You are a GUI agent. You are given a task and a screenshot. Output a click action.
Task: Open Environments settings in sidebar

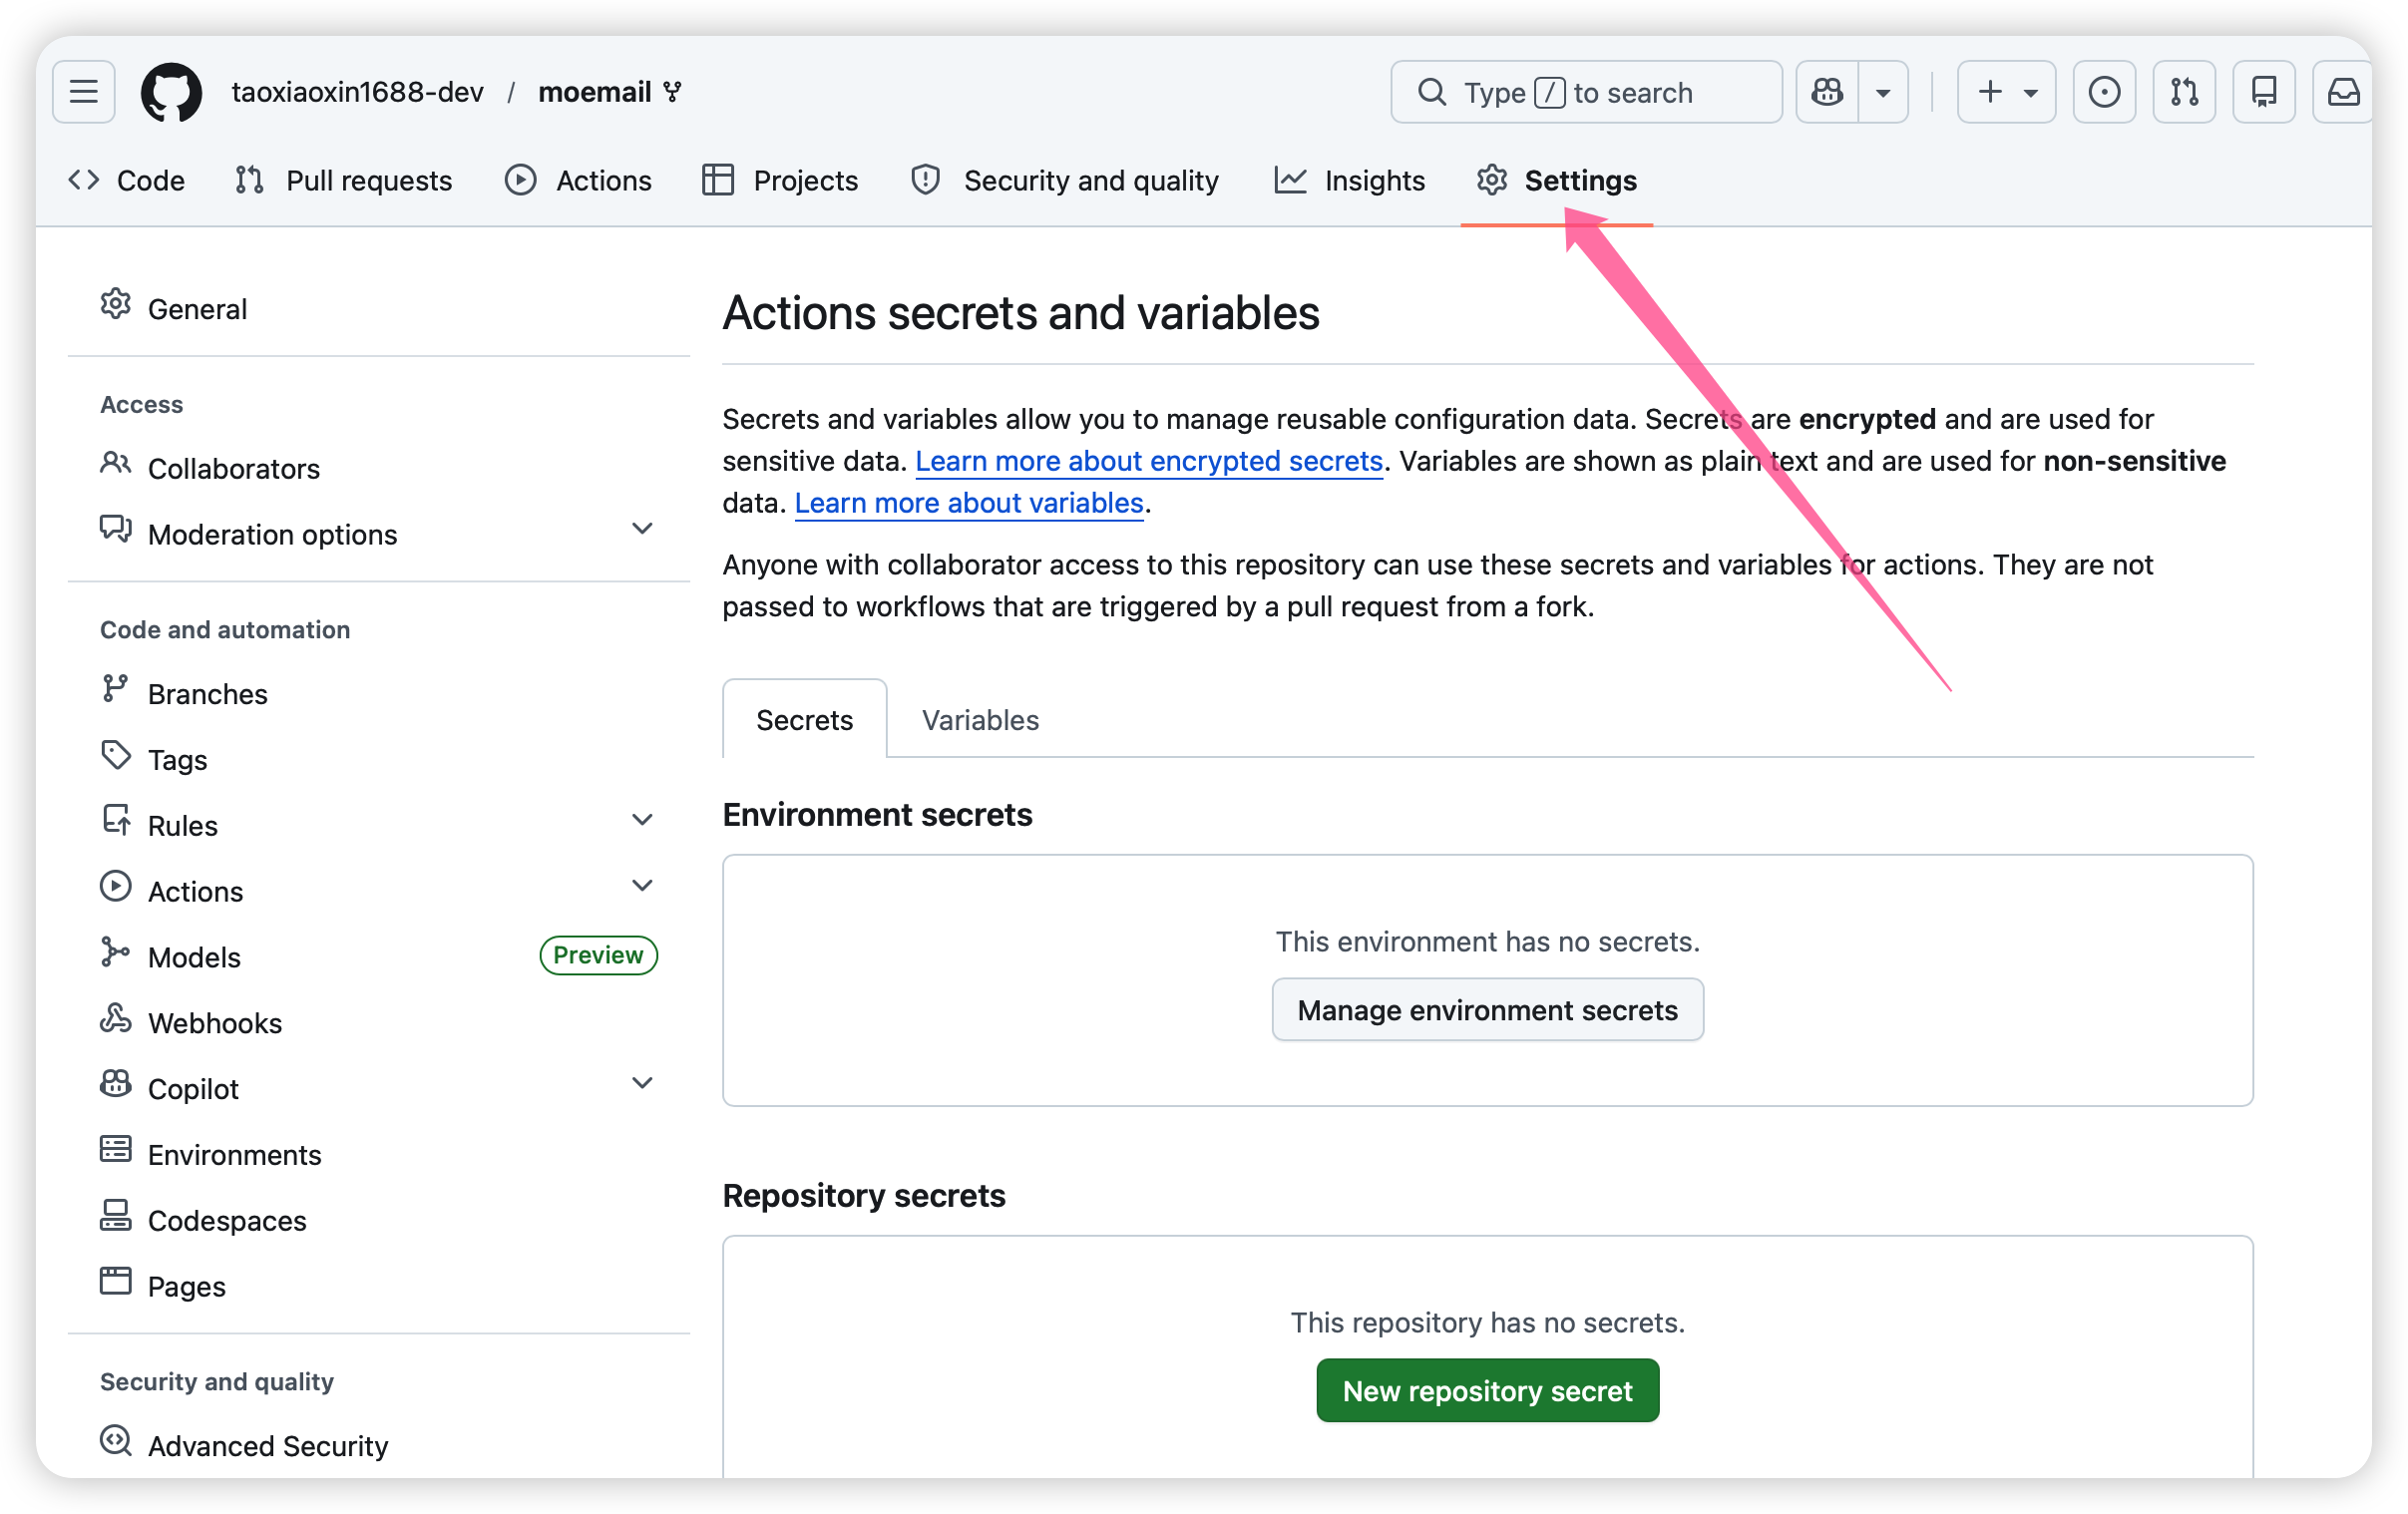[x=234, y=1155]
